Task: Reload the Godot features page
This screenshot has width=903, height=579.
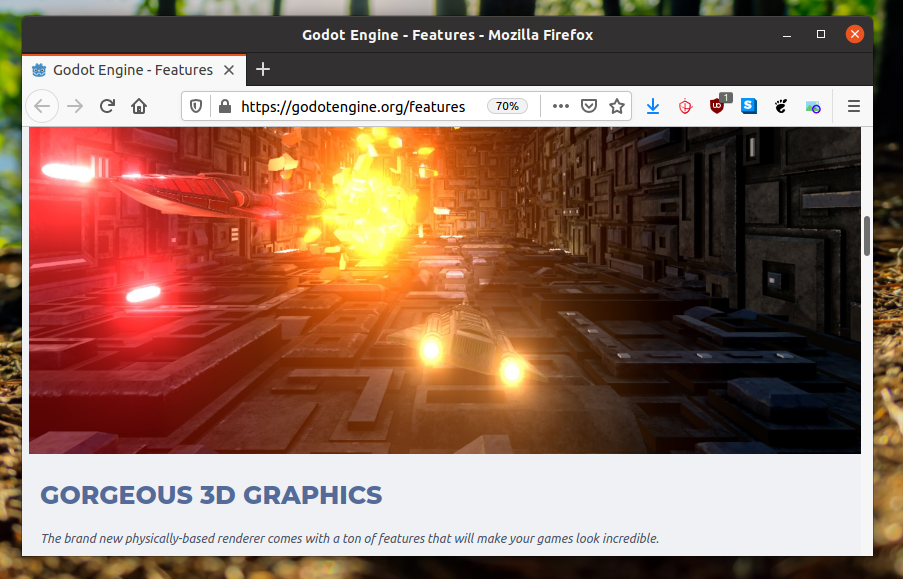Action: click(107, 107)
